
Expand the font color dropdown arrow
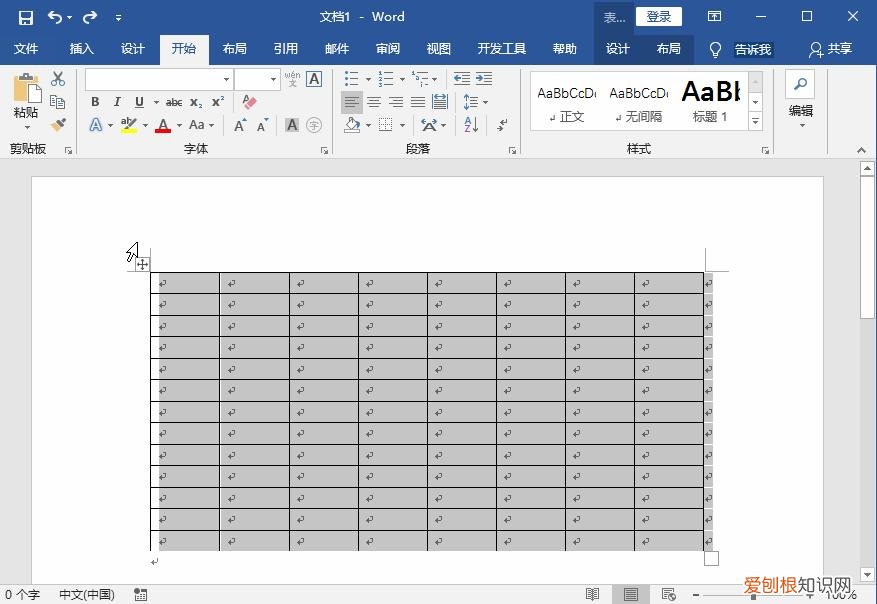178,124
